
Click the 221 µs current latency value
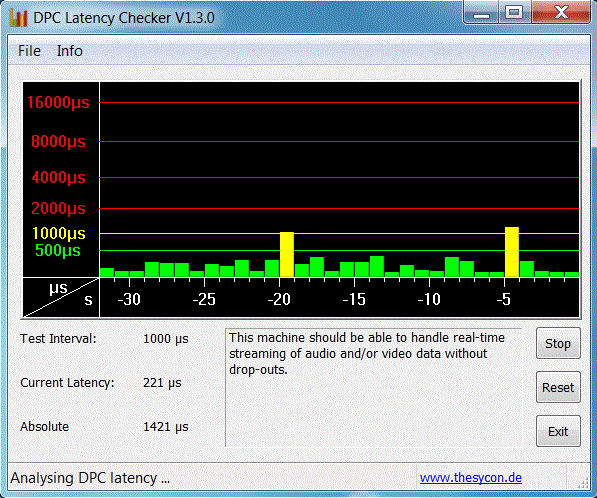point(162,383)
